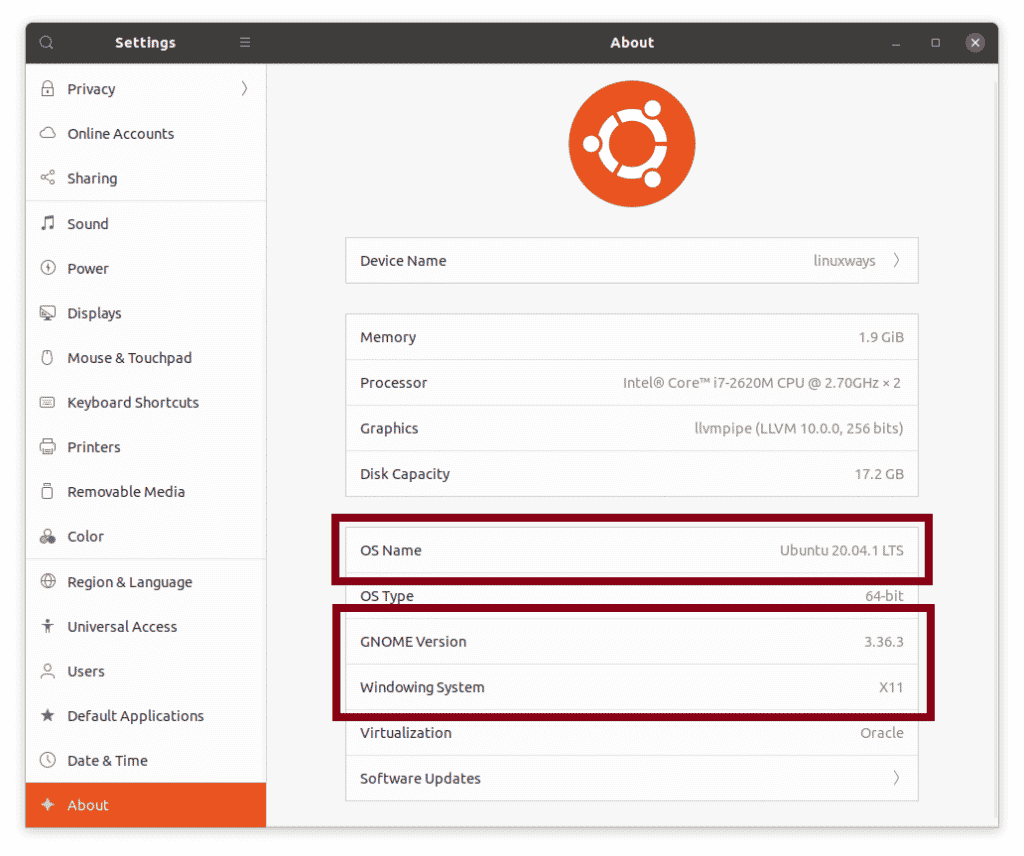Click the Displays sidebar icon
The image size is (1024, 856).
click(x=48, y=313)
